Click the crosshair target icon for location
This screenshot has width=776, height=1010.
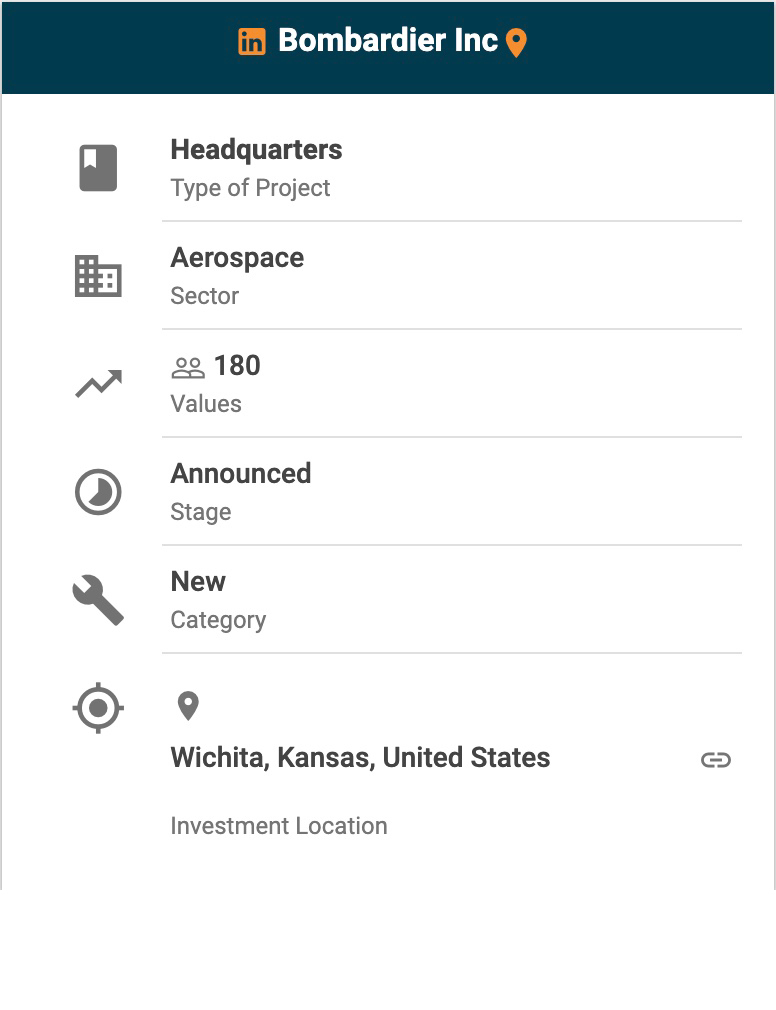coord(98,709)
